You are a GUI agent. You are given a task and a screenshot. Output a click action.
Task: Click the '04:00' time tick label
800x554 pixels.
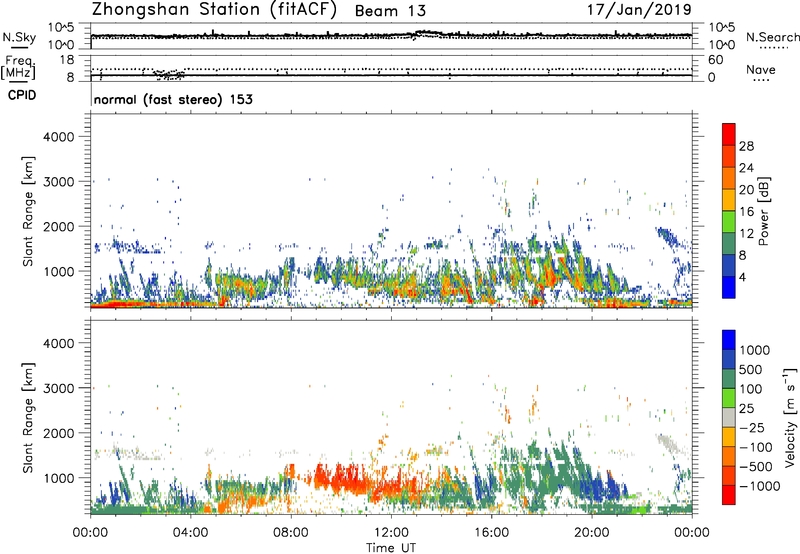coord(190,533)
